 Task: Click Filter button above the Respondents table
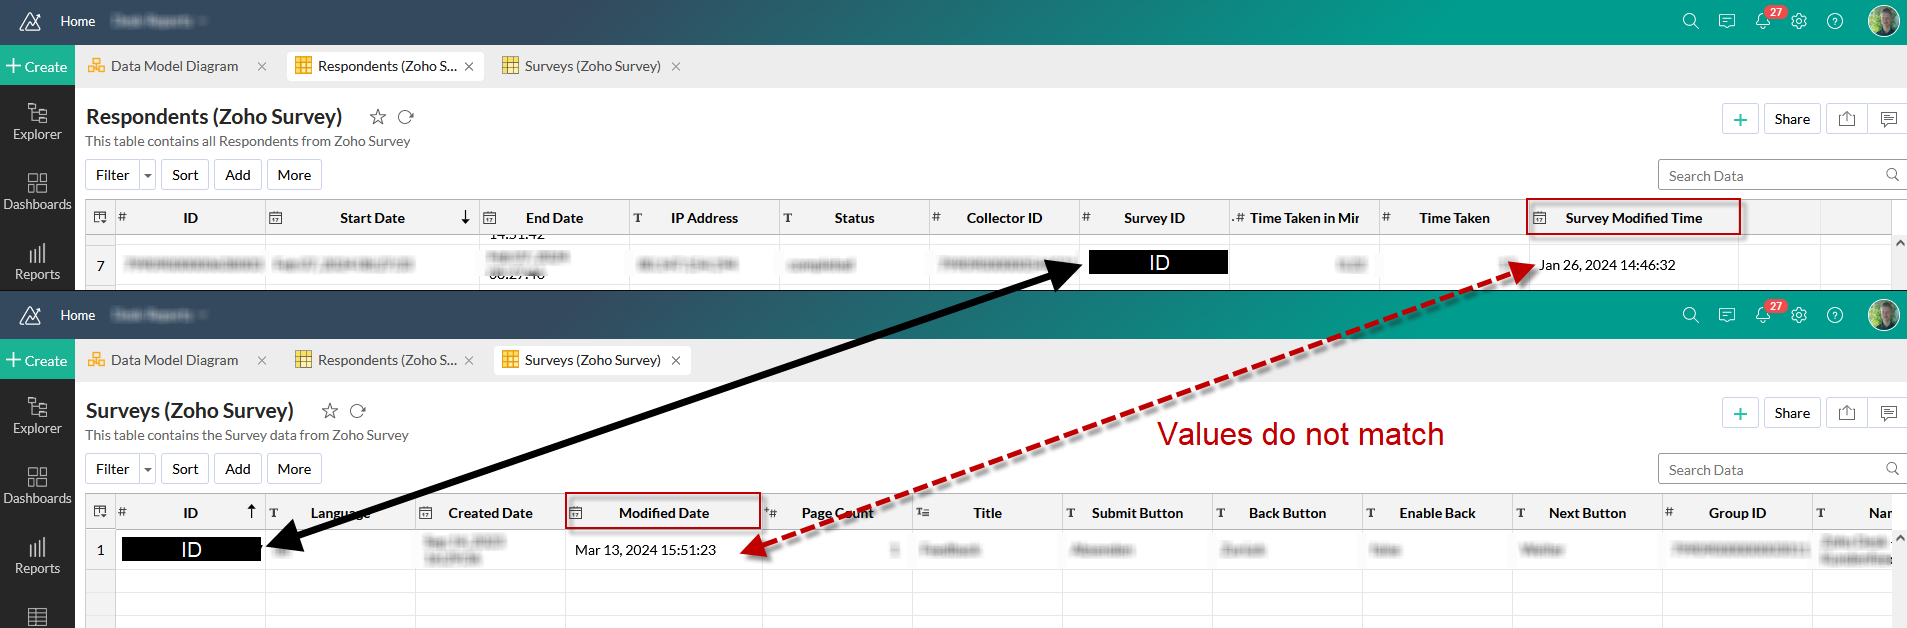click(x=113, y=175)
